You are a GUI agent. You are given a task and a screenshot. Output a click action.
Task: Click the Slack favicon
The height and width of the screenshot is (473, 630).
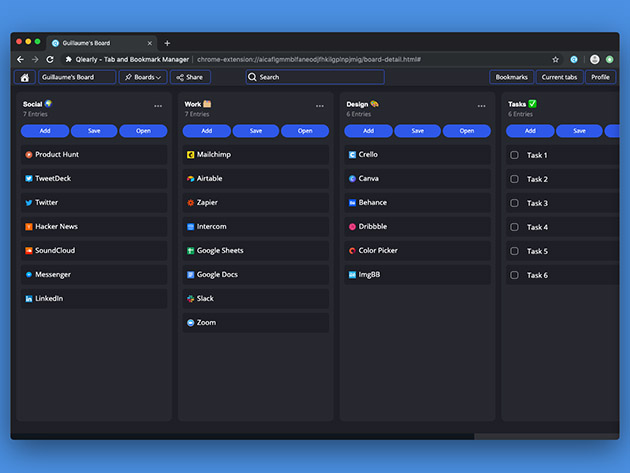click(x=190, y=299)
